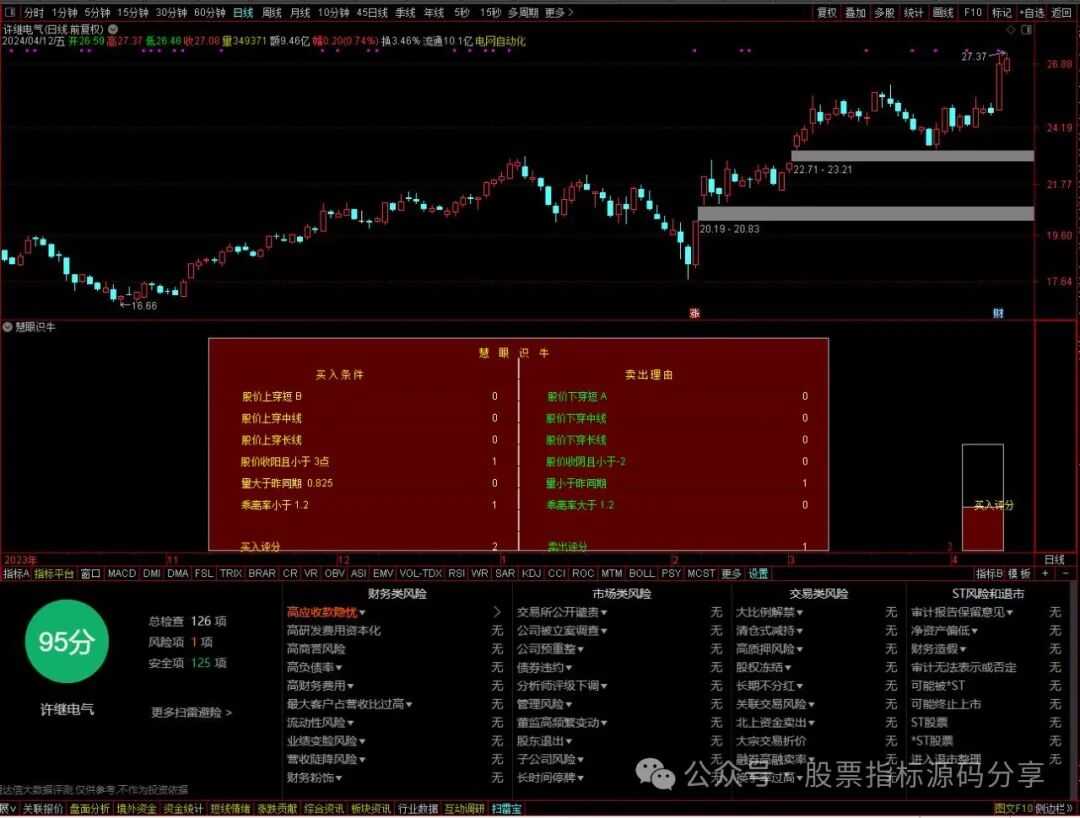The width and height of the screenshot is (1080, 818).
Task: Select the MCST indicator
Action: [x=701, y=573]
